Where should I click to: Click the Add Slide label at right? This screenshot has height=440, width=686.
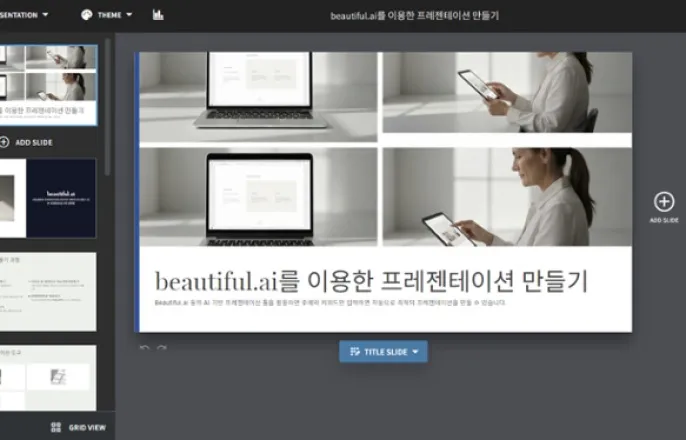(664, 220)
